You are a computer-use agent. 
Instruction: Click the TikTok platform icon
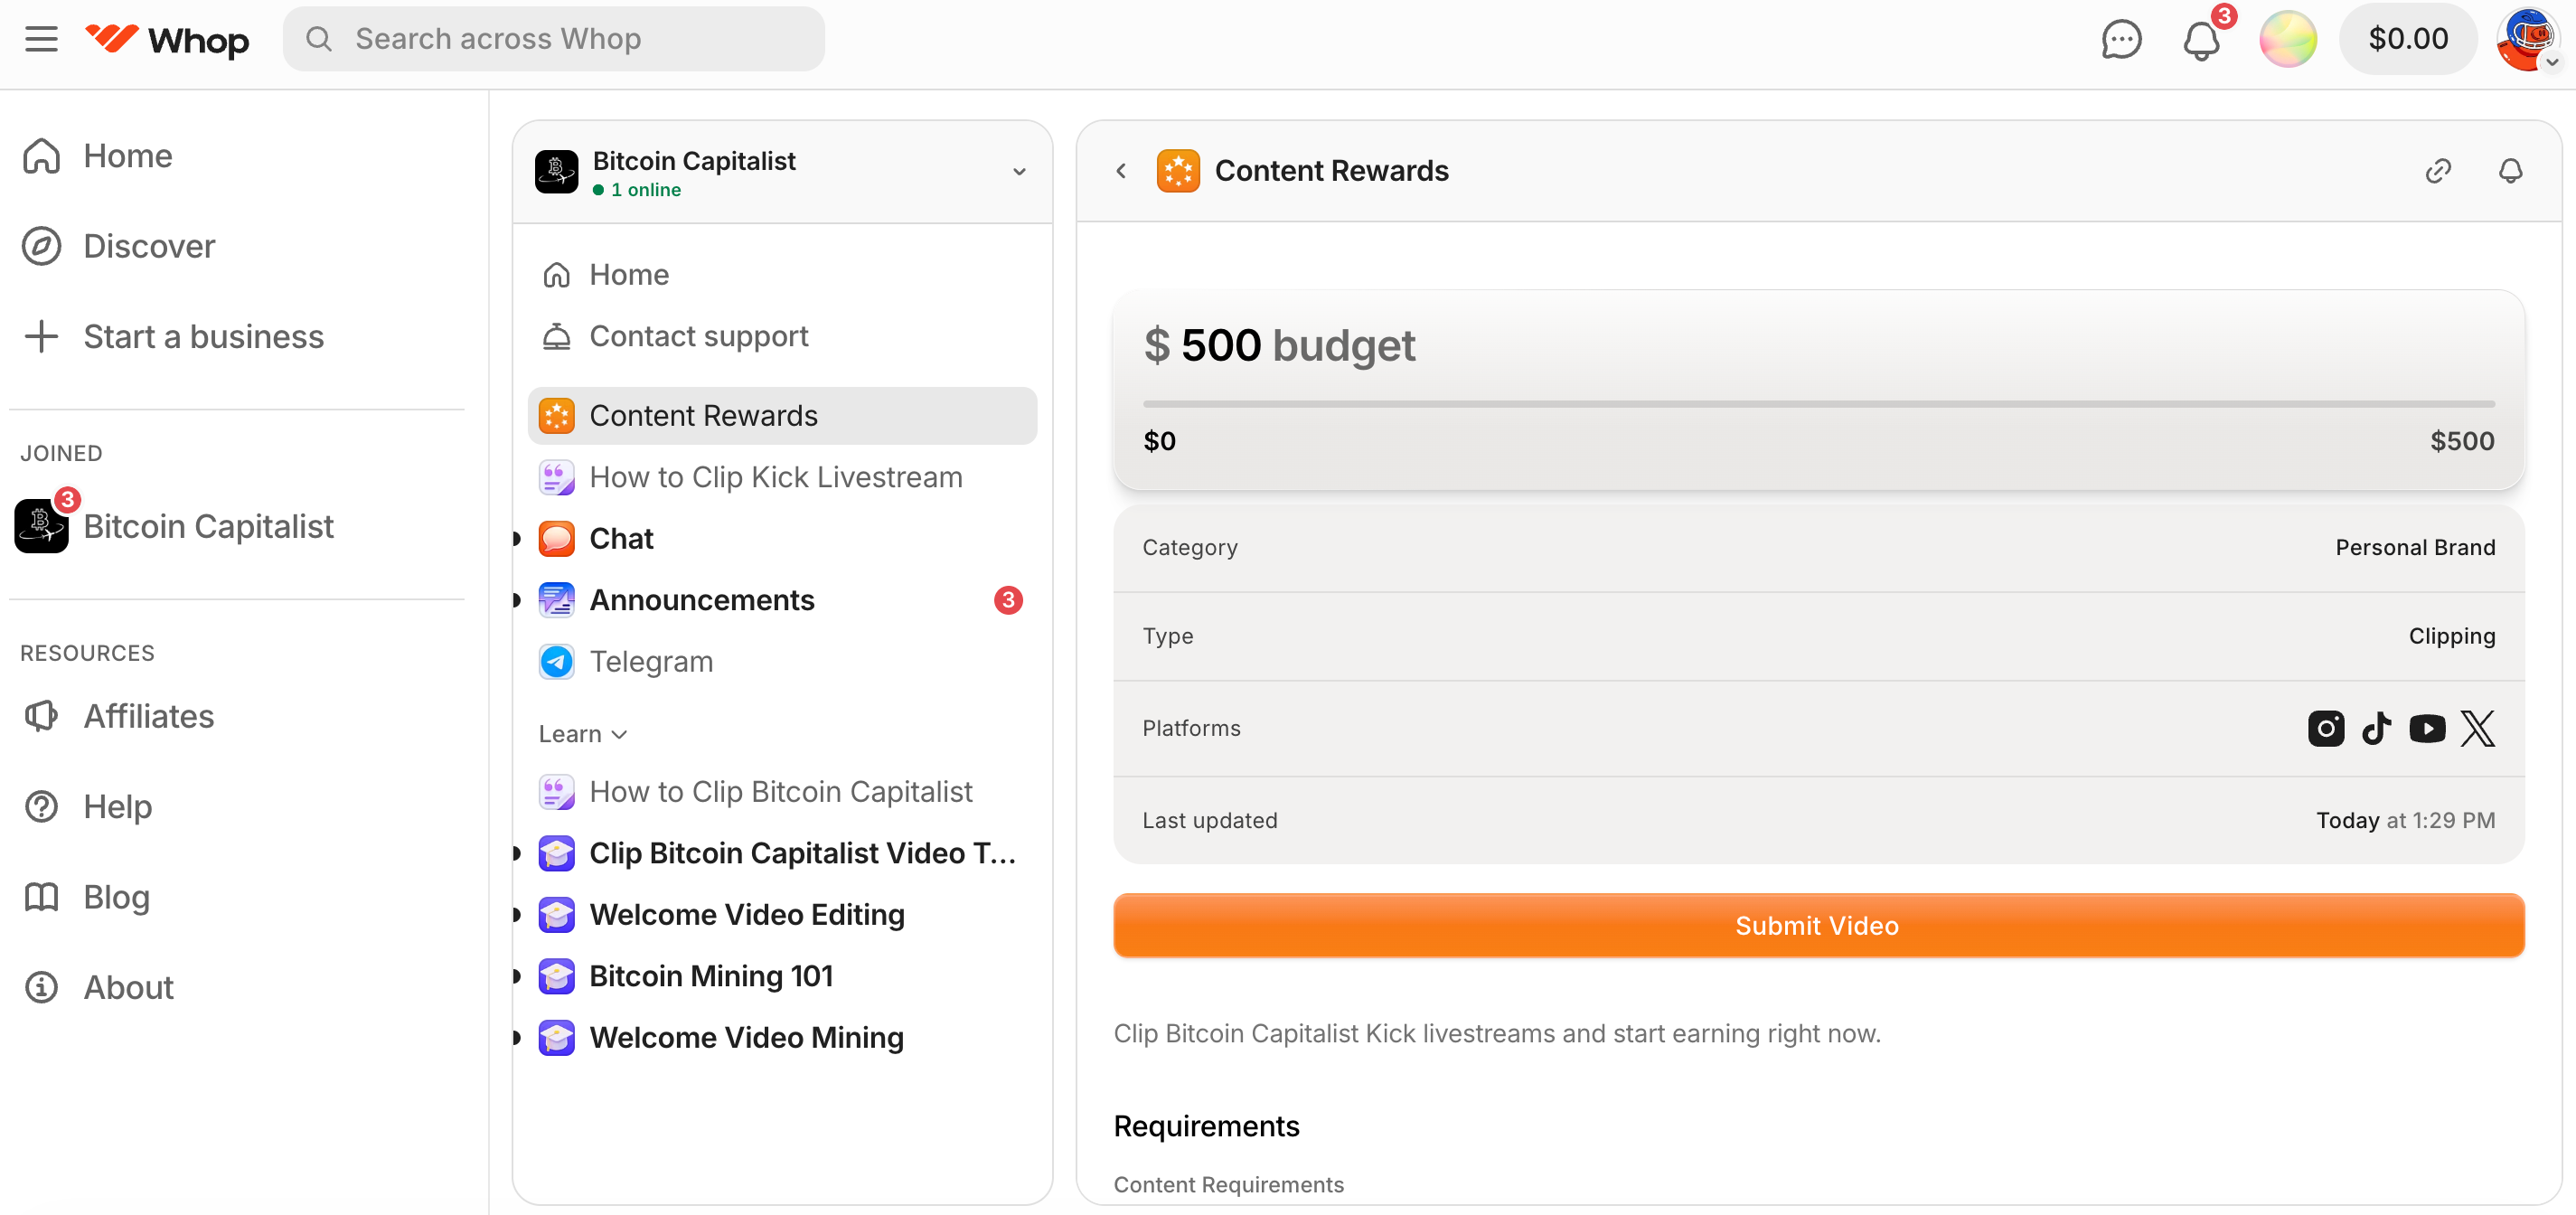[x=2376, y=728]
